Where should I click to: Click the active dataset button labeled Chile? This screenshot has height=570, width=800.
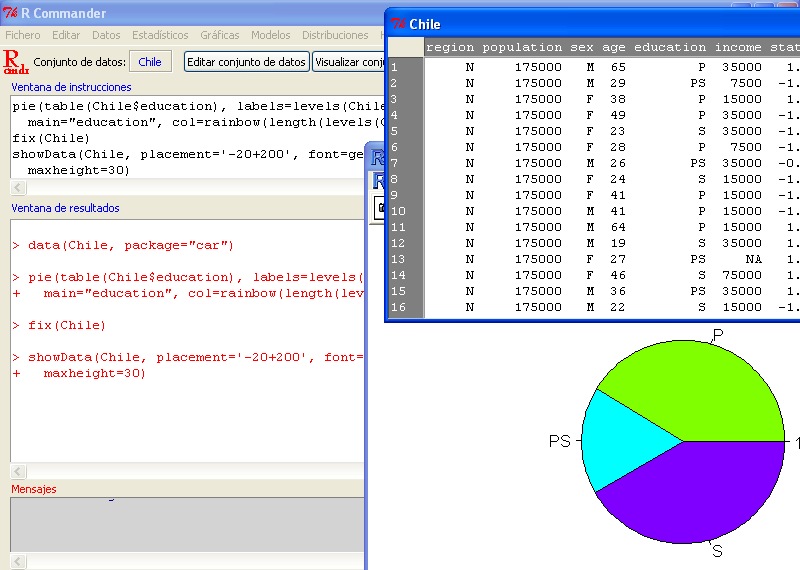click(150, 62)
